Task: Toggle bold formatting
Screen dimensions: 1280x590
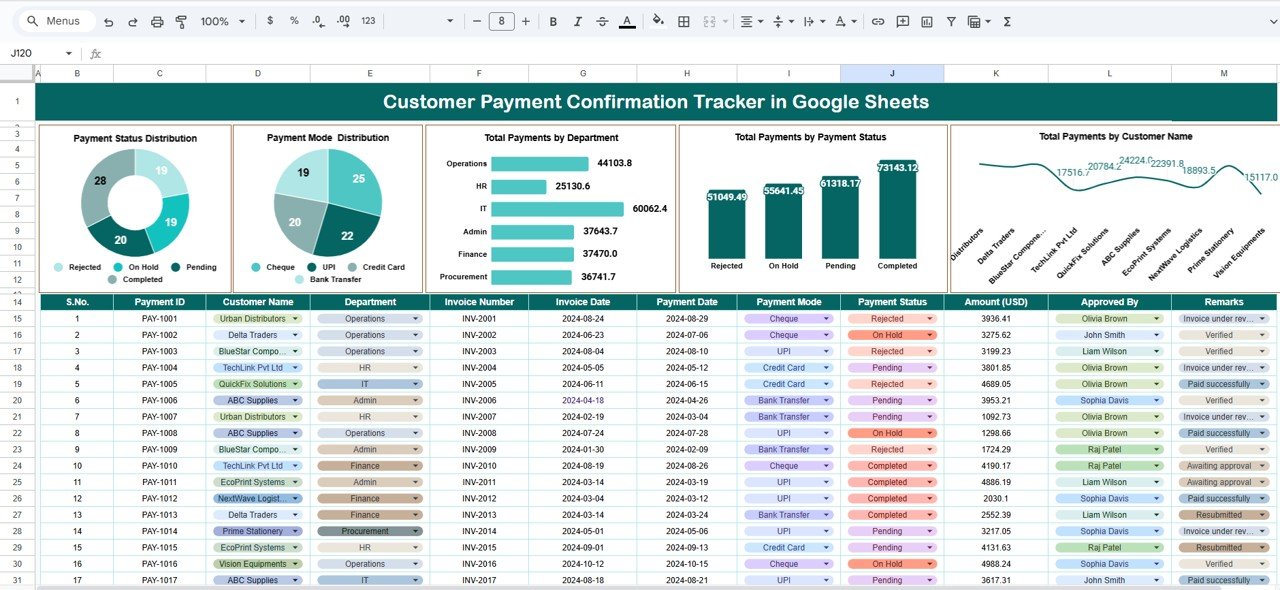Action: 552,20
